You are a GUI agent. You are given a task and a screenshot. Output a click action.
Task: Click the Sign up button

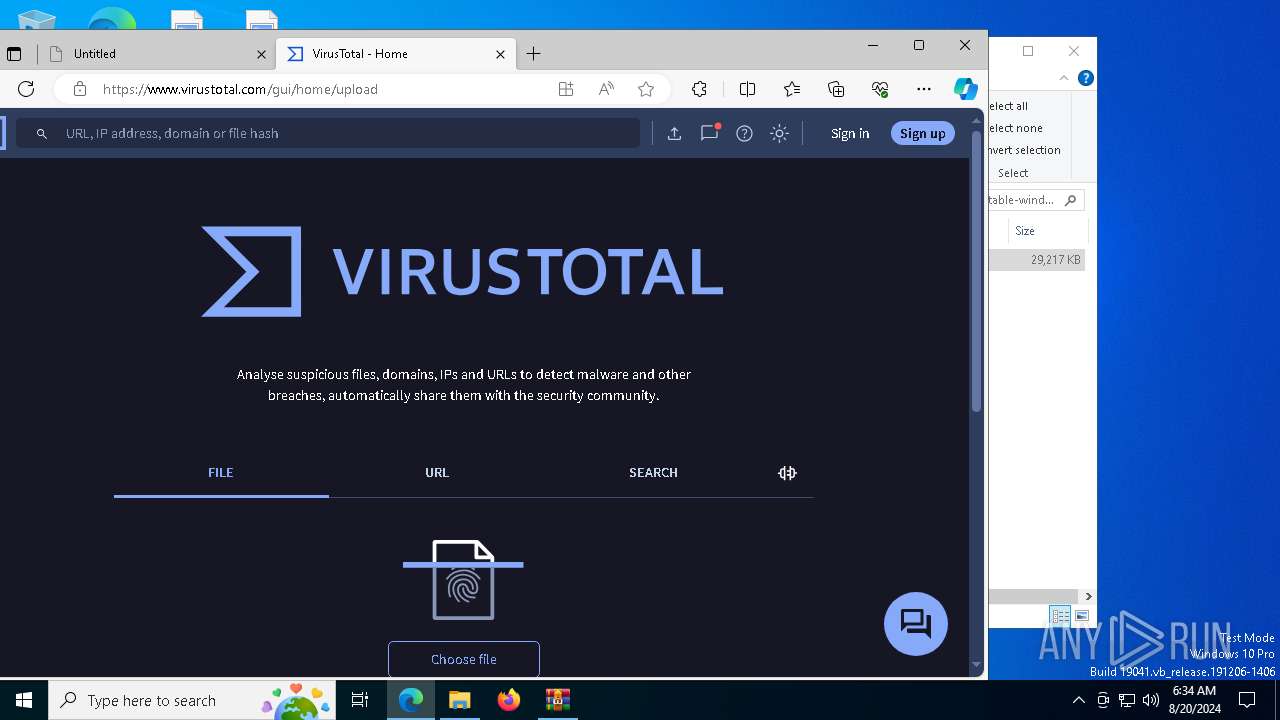click(922, 133)
